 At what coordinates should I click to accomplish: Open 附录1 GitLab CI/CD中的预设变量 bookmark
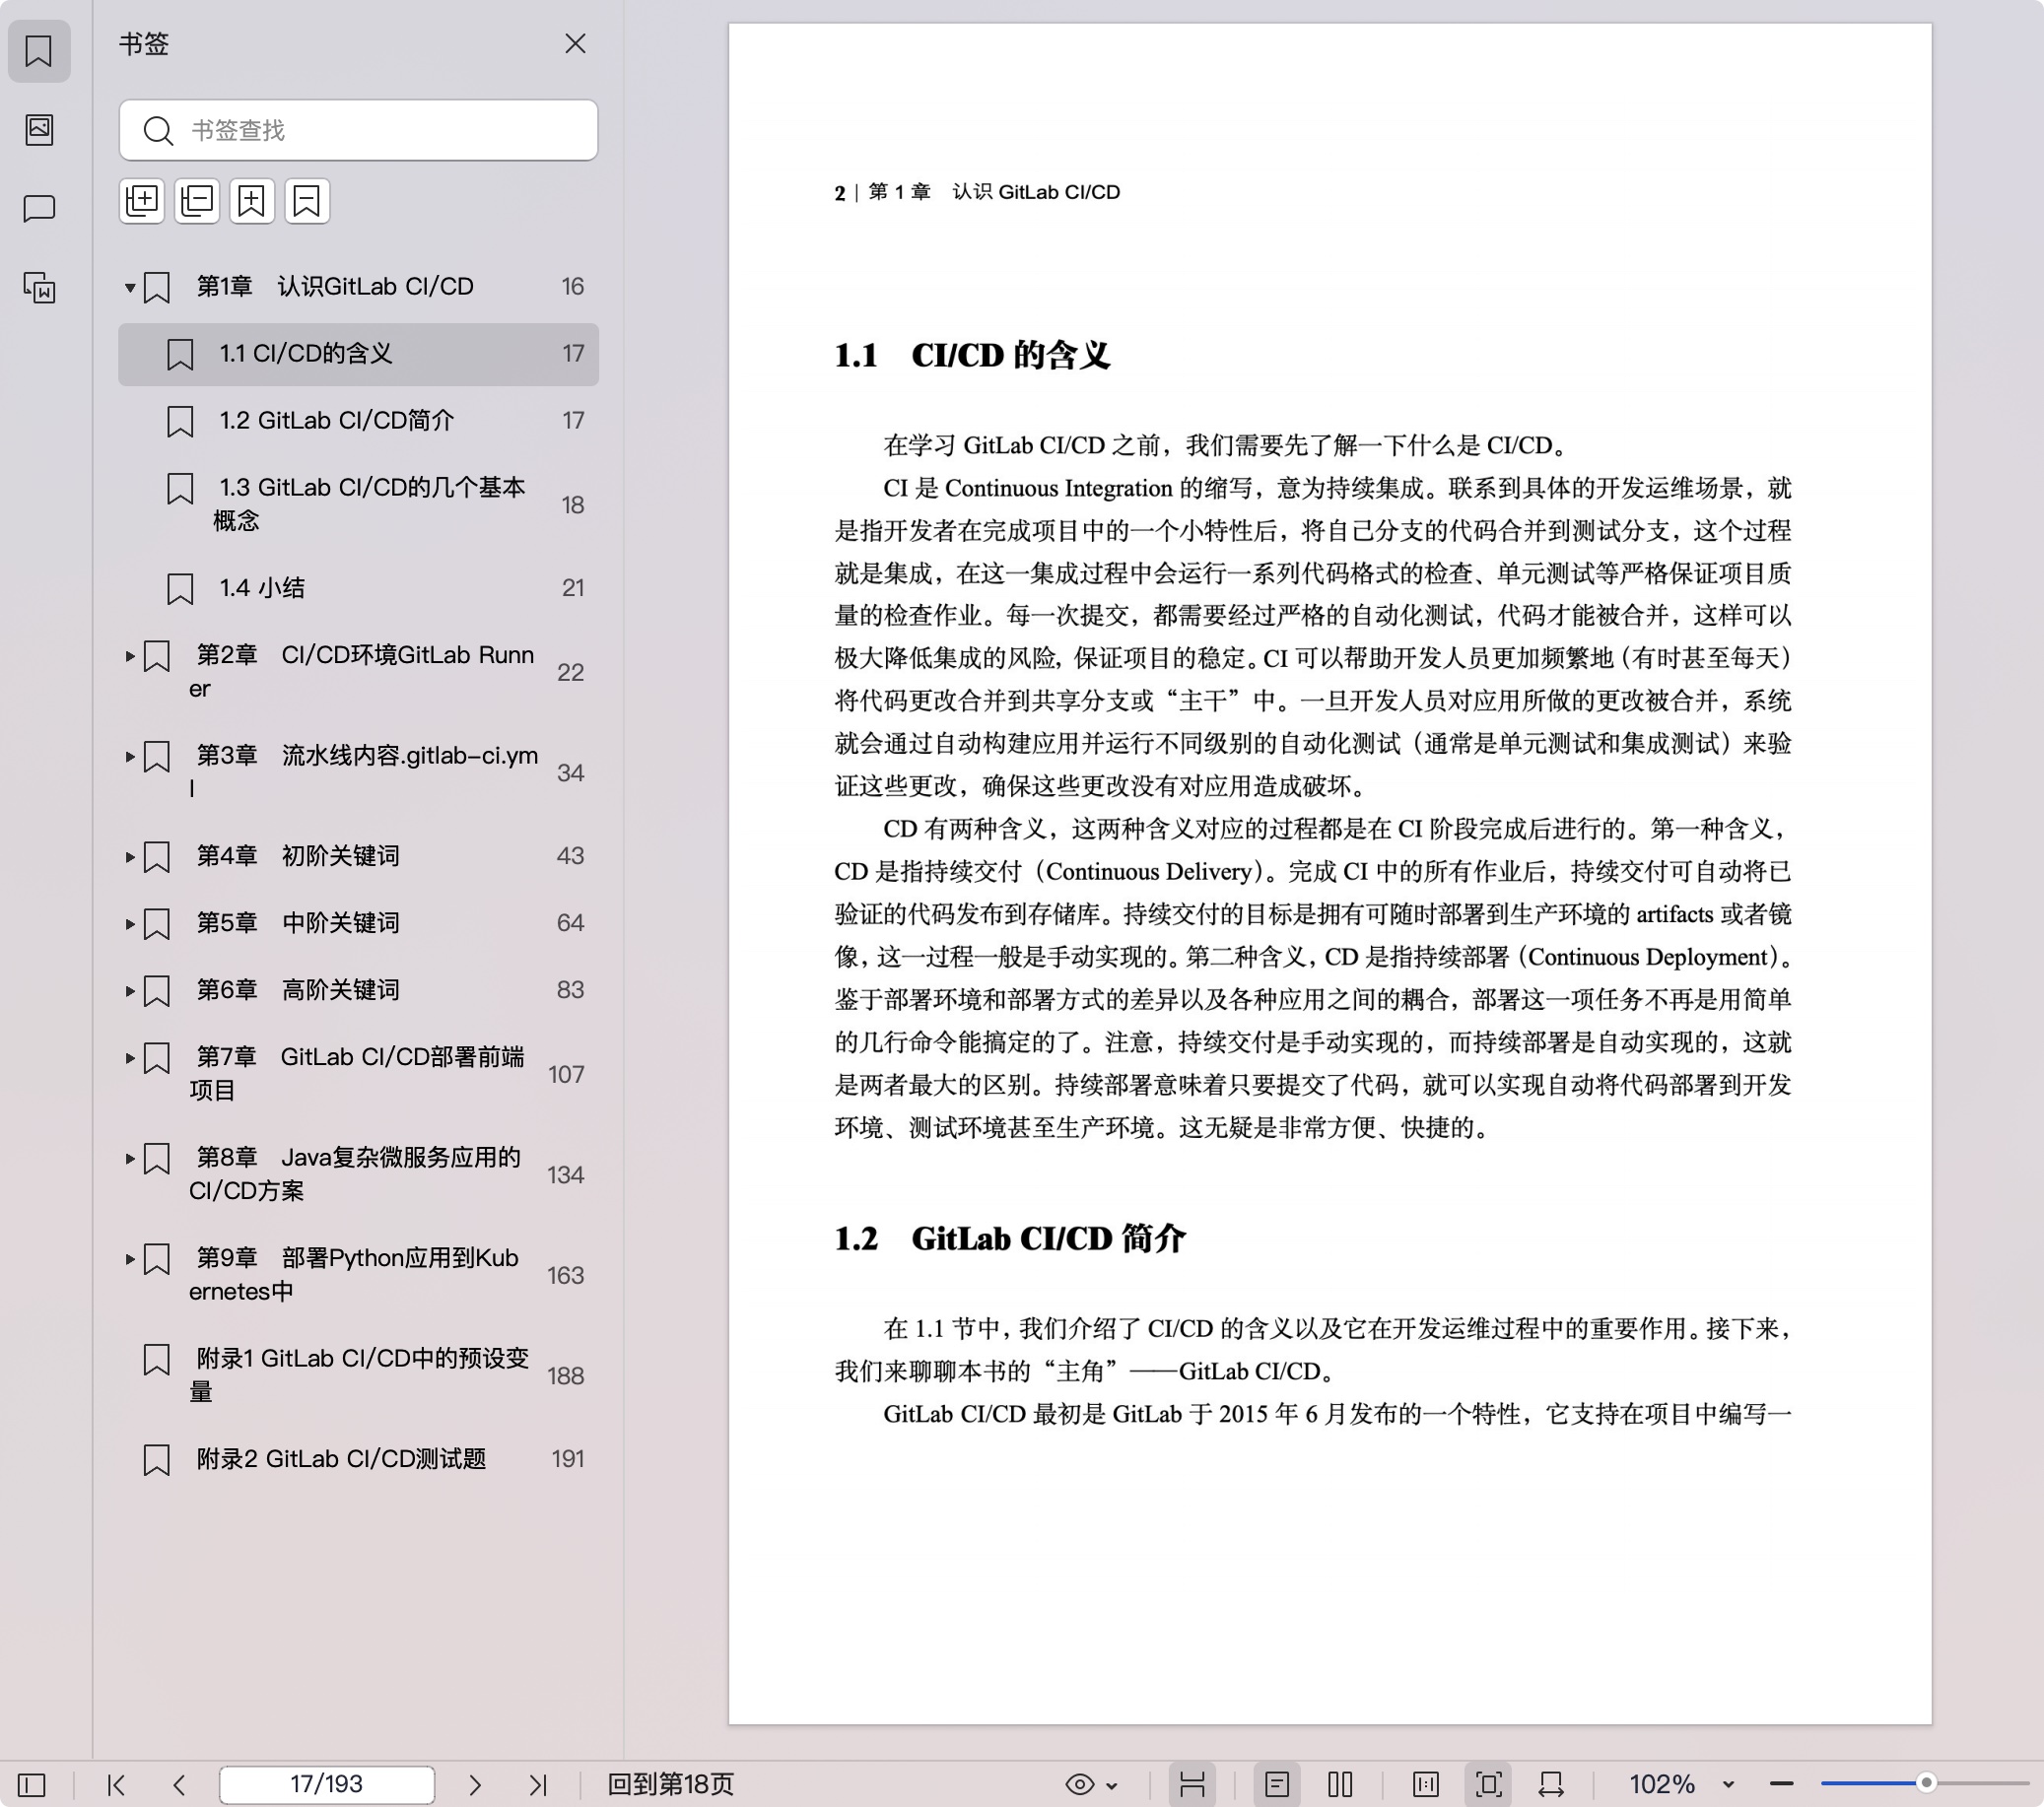(358, 1375)
